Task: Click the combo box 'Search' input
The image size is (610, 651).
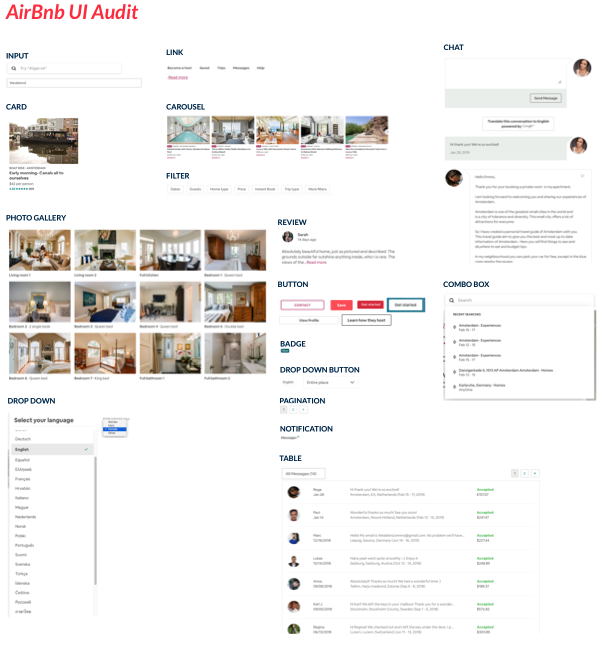Action: point(519,300)
